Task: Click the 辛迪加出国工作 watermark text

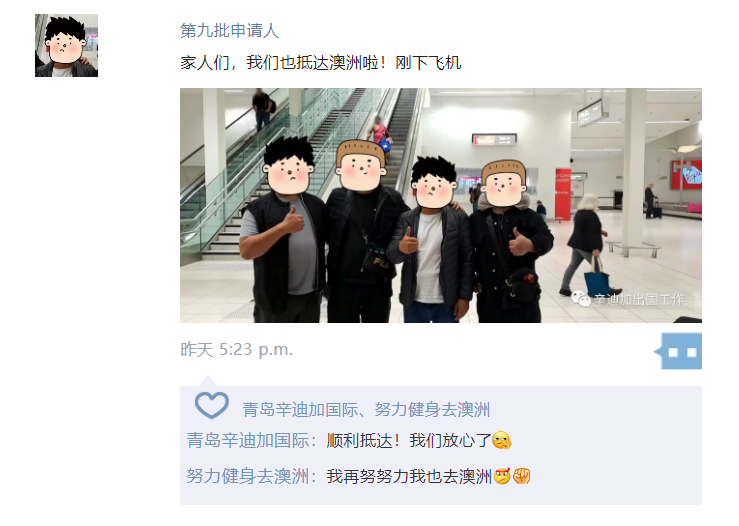Action: point(639,299)
